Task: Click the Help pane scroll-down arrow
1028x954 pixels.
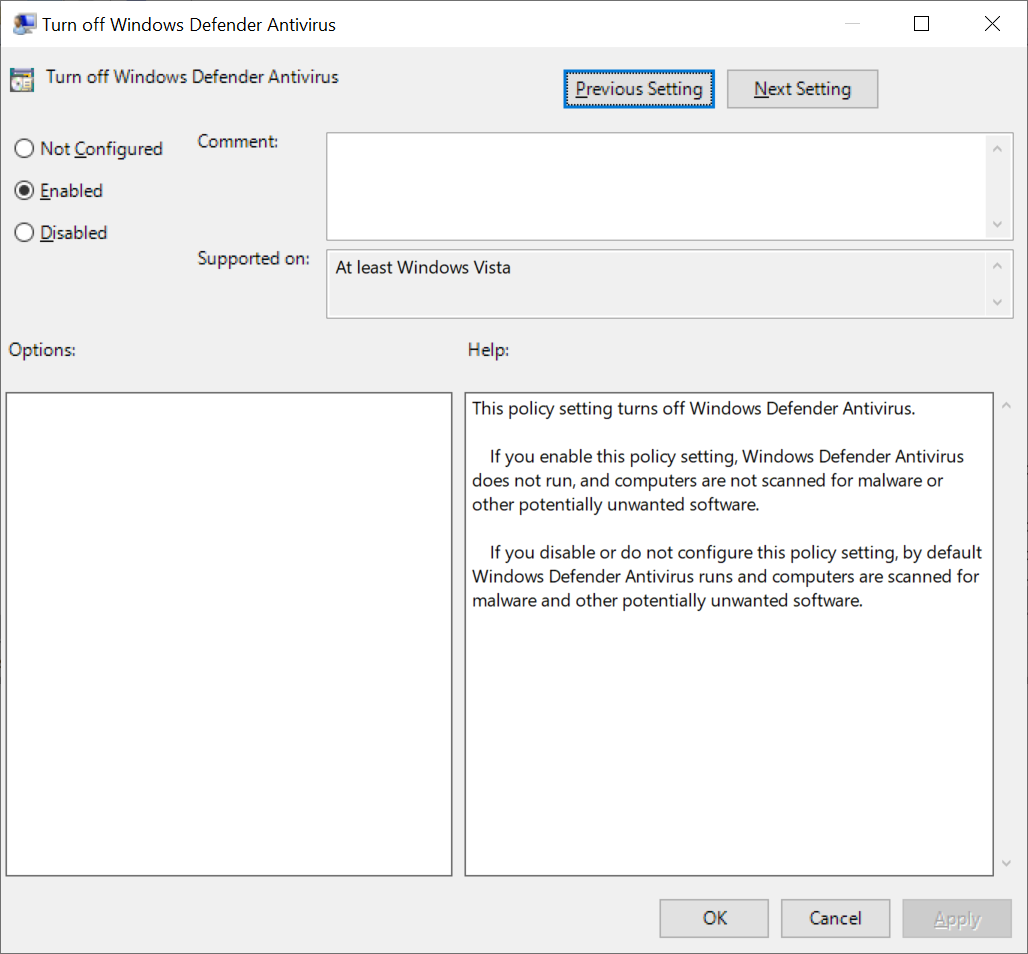Action: point(1006,862)
